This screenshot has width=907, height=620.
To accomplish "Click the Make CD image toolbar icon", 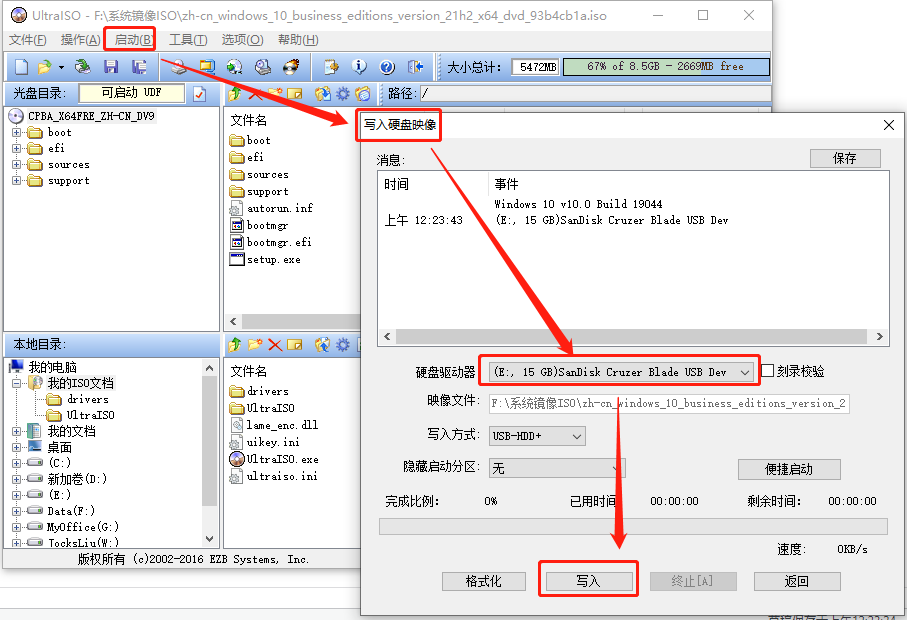I will tap(179, 67).
